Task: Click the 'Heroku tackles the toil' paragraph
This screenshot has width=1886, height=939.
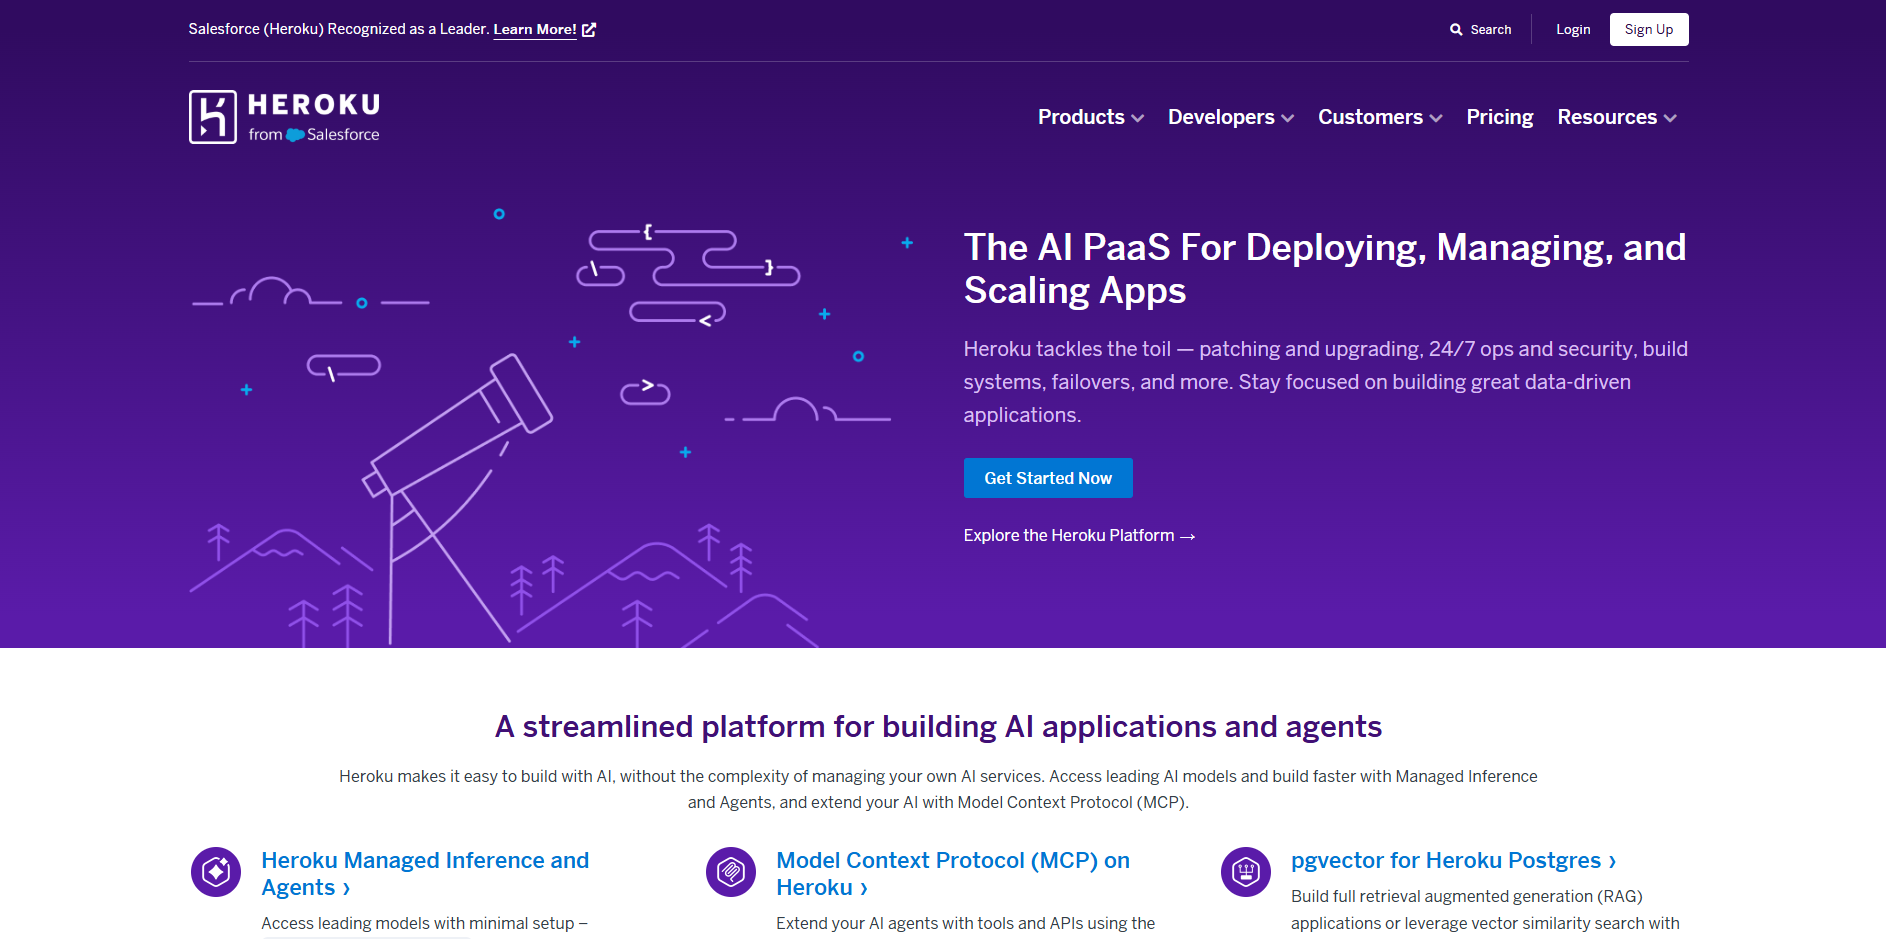Action: tap(1325, 382)
